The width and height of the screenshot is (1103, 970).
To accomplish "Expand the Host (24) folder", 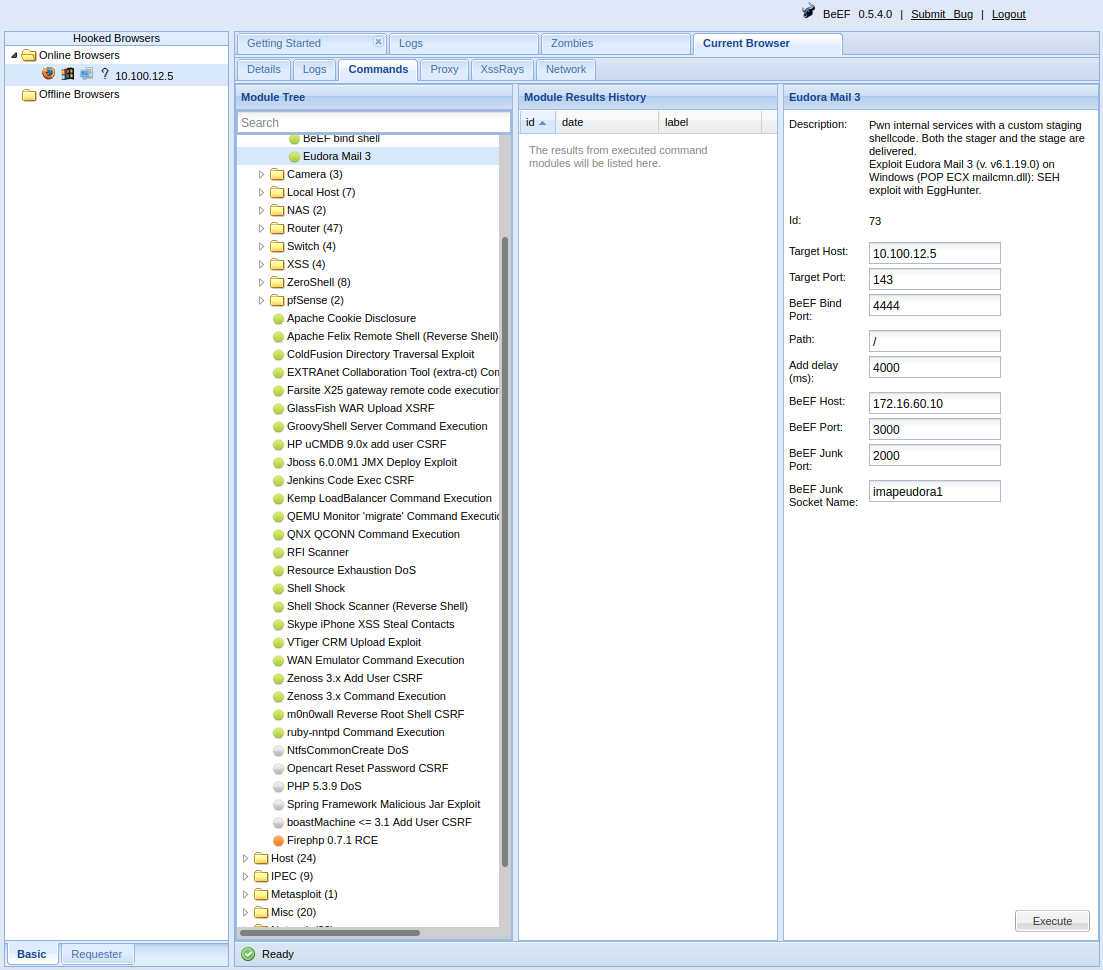I will tap(246, 858).
